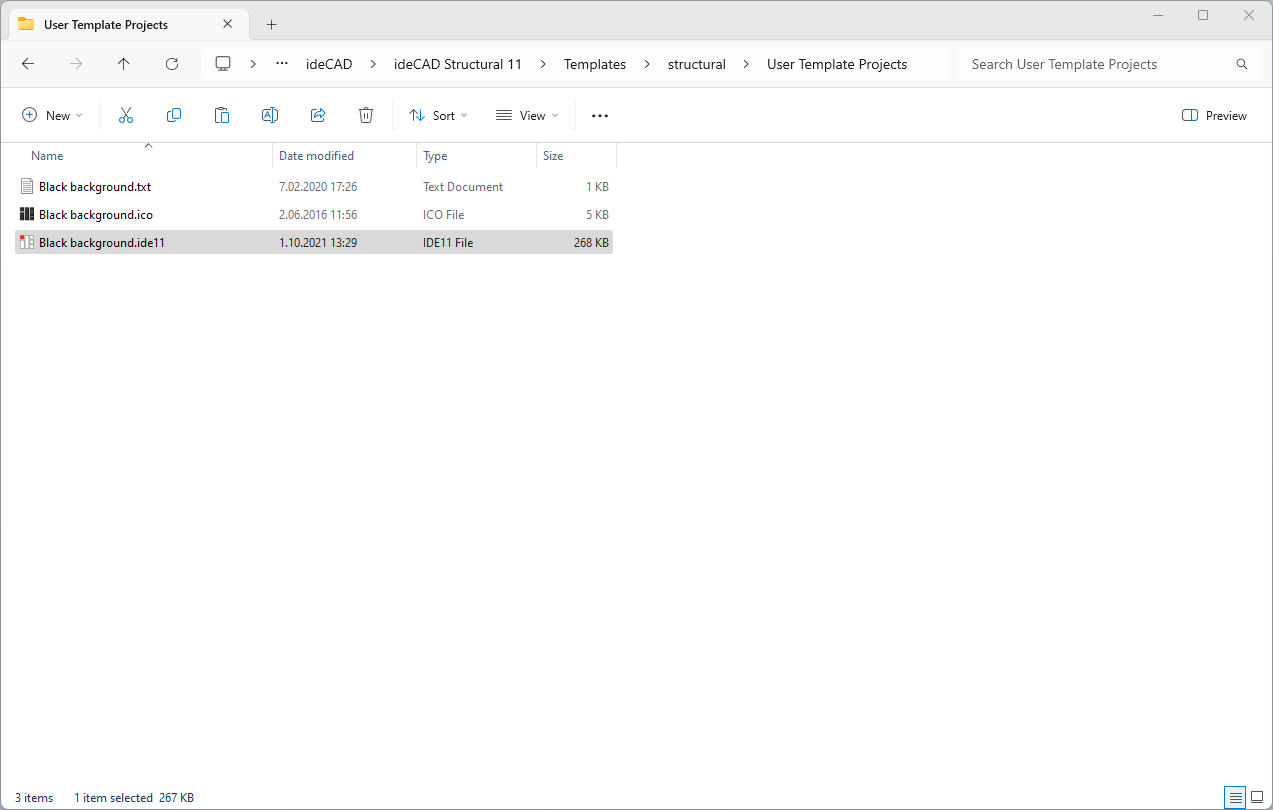
Task: Open the See more ellipsis menu
Action: pyautogui.click(x=600, y=116)
